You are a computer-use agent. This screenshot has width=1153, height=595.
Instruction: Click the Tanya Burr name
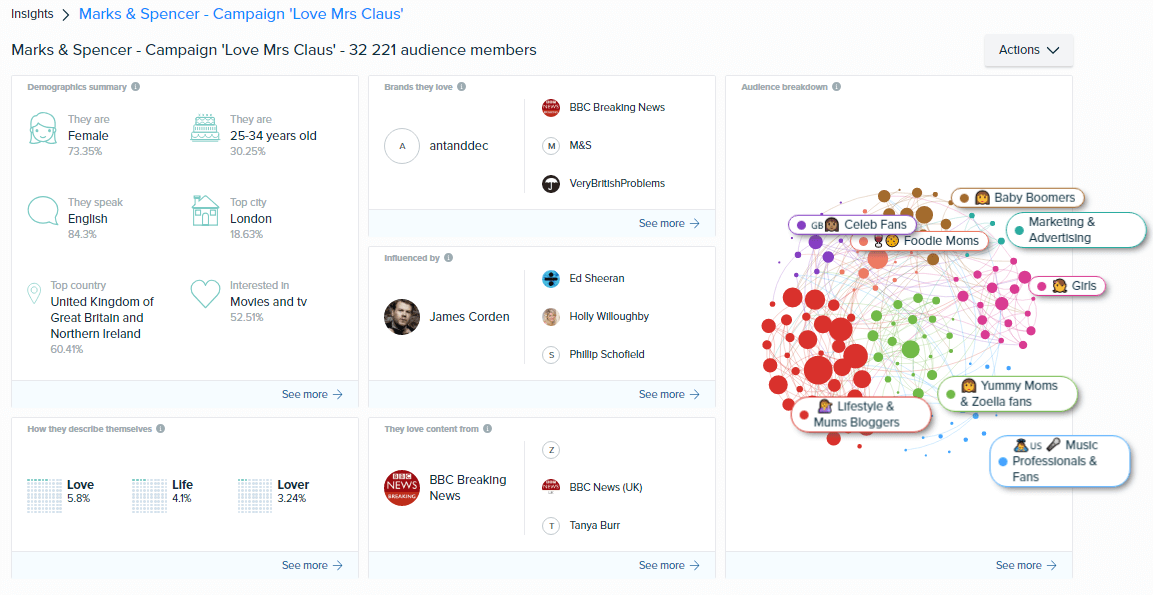pos(595,526)
